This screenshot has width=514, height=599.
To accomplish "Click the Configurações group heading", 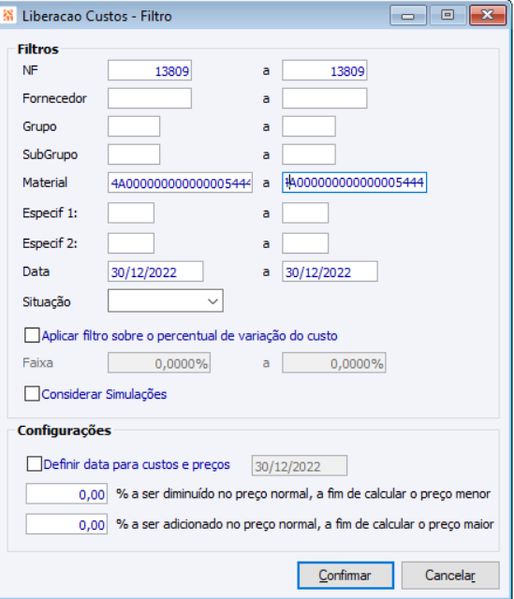I will coord(64,431).
